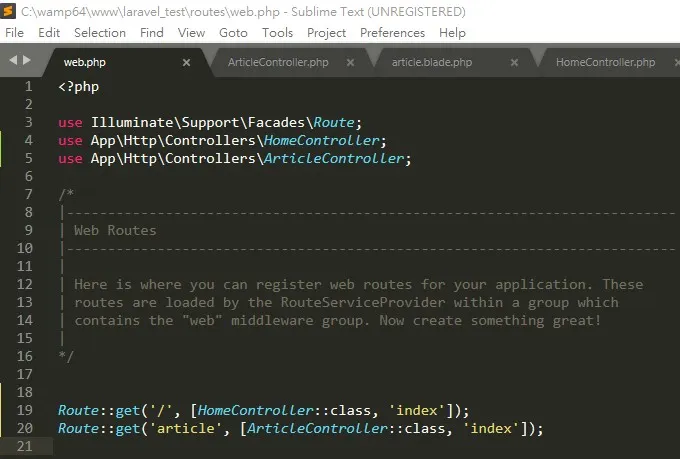The image size is (680, 459).
Task: Click the '/' route string on line 19
Action: click(160, 410)
